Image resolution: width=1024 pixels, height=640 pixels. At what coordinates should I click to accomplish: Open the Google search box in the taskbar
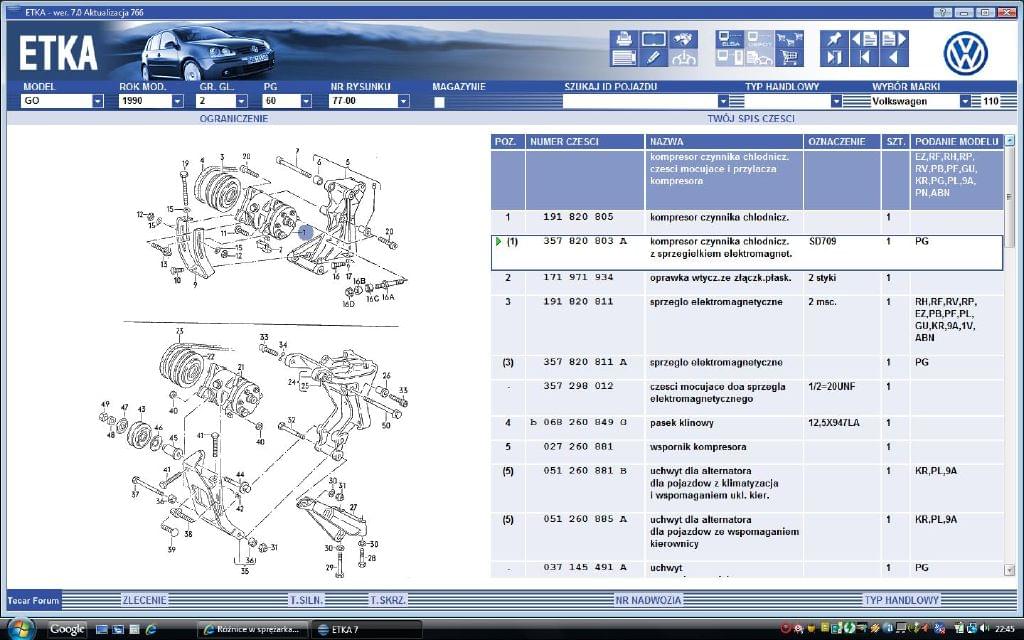tap(67, 629)
